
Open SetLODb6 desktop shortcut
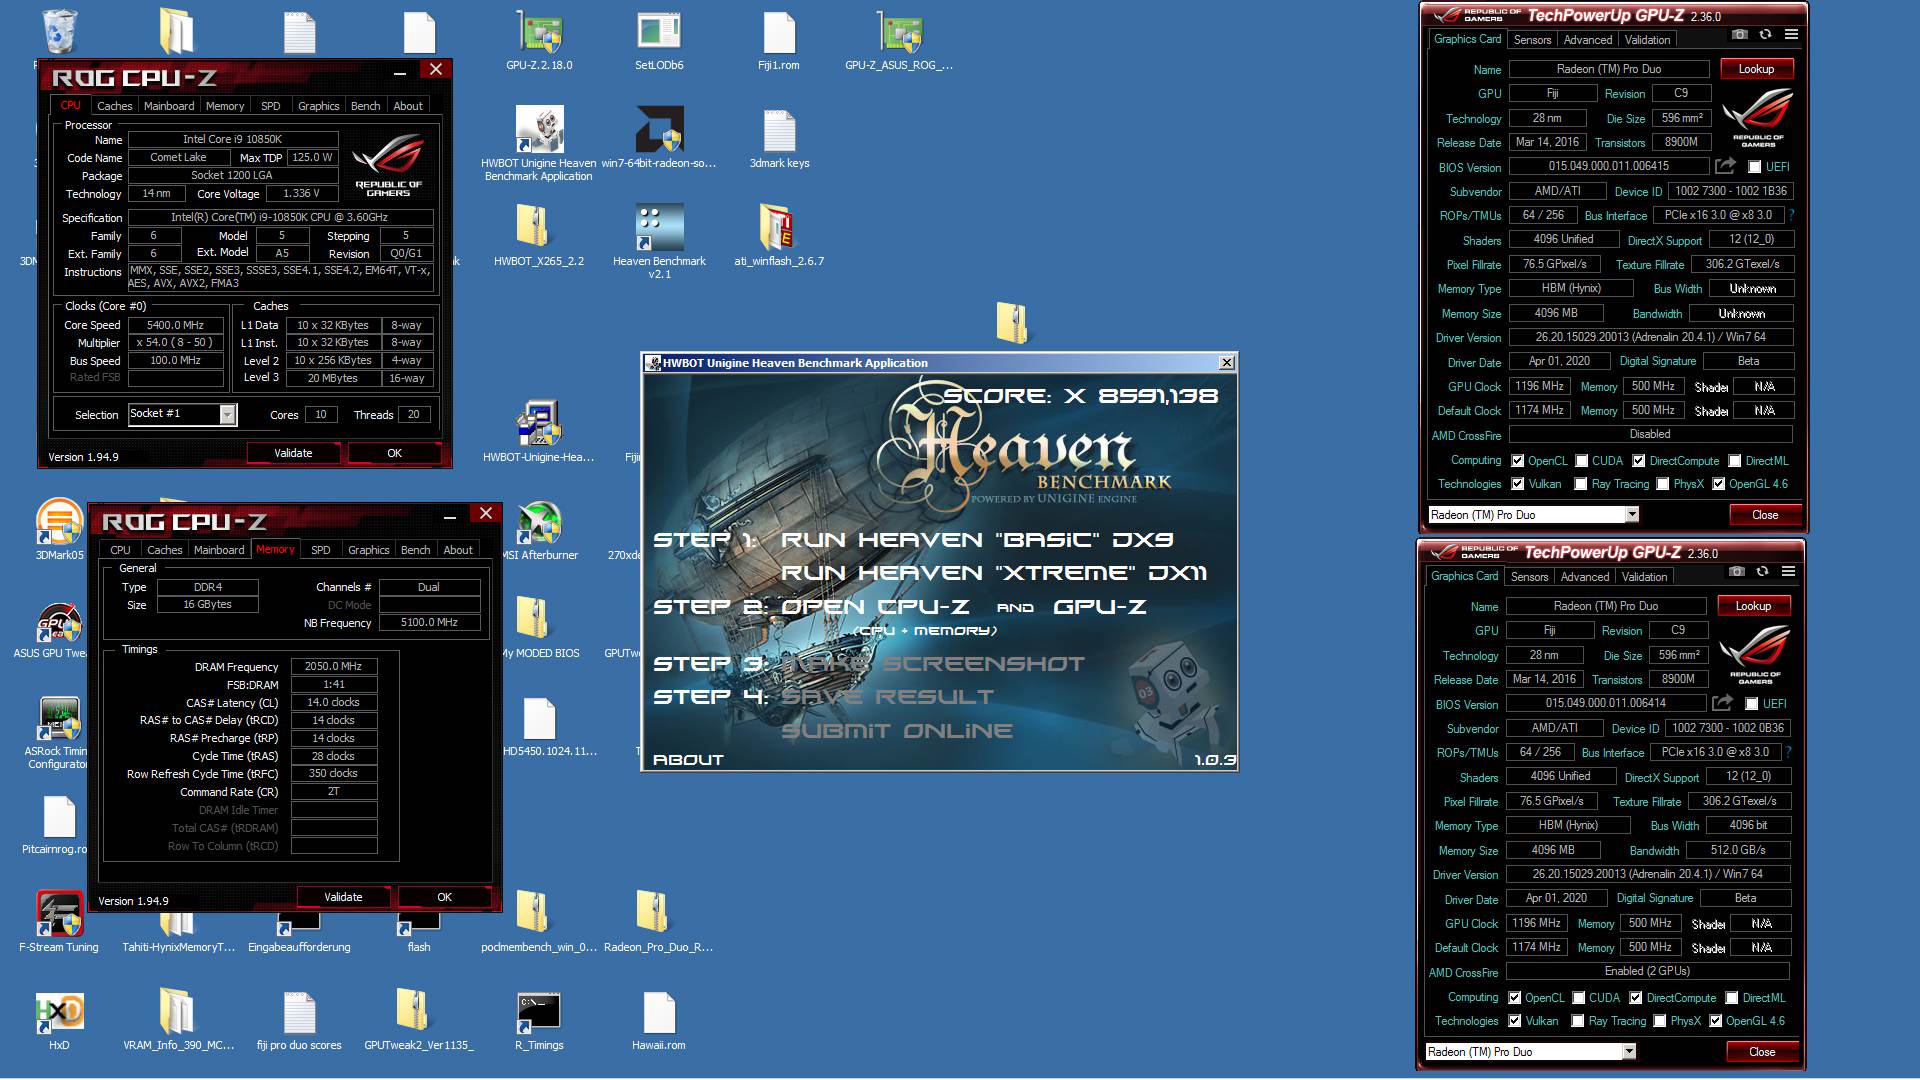[x=659, y=32]
